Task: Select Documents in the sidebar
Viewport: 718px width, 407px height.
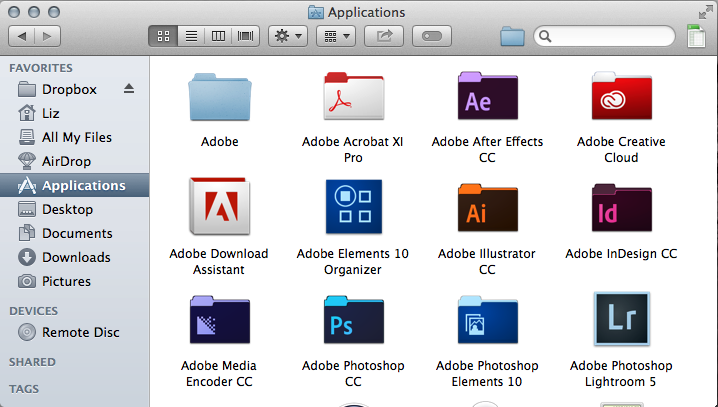Action: [74, 233]
